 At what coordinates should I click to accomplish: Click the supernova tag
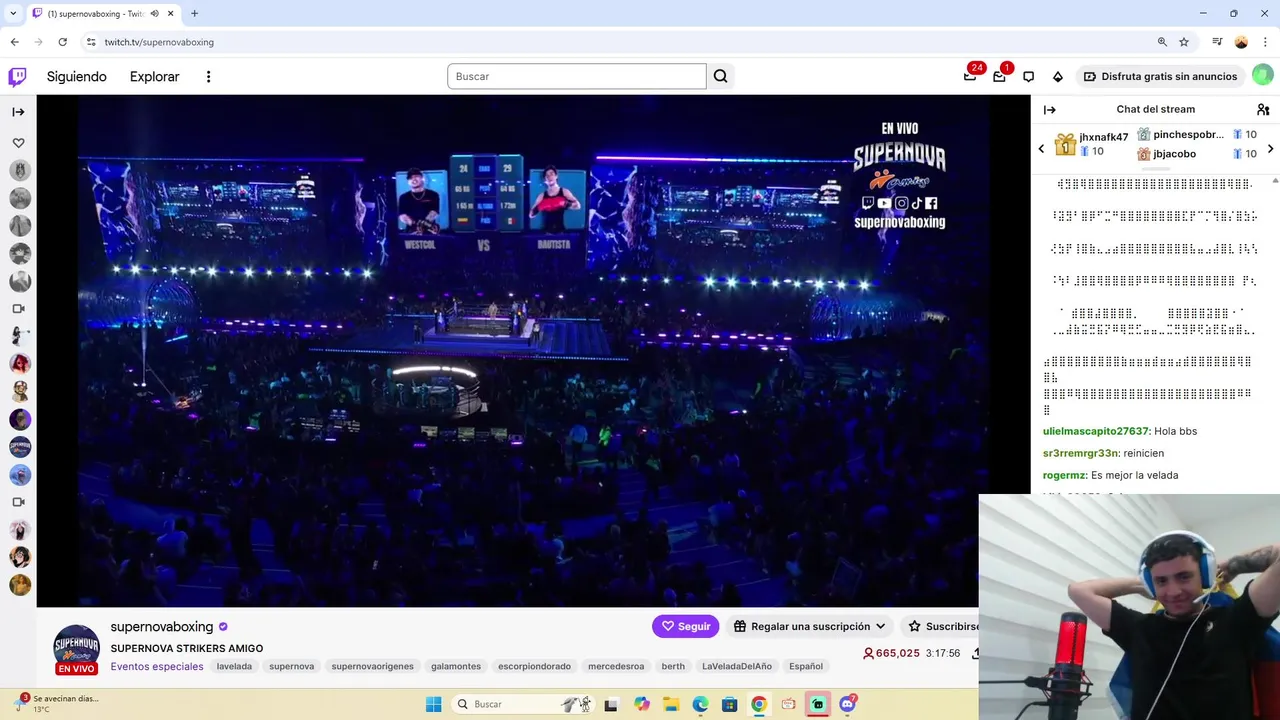click(x=292, y=666)
